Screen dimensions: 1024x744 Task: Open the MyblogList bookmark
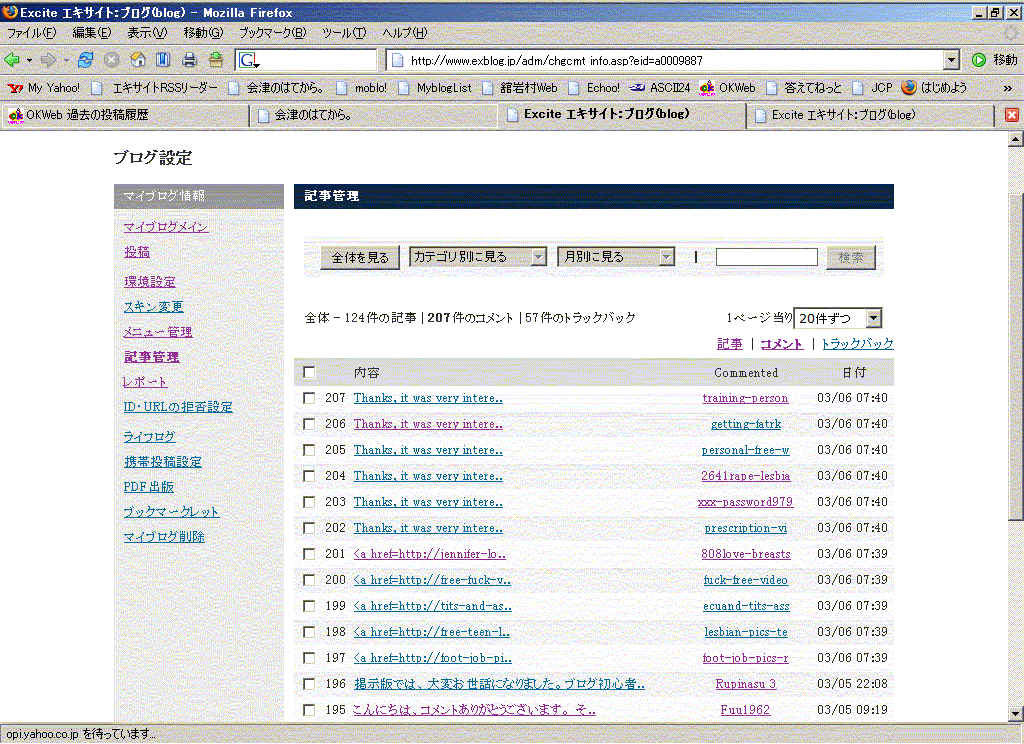436,88
